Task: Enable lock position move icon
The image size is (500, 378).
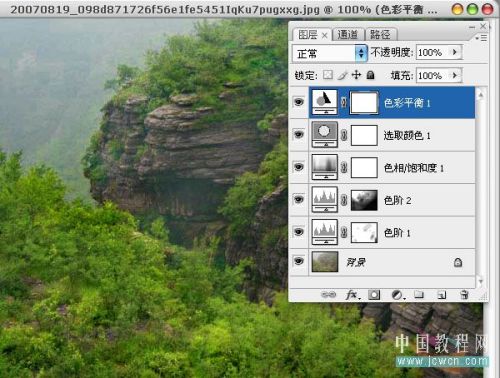Action: pyautogui.click(x=356, y=75)
